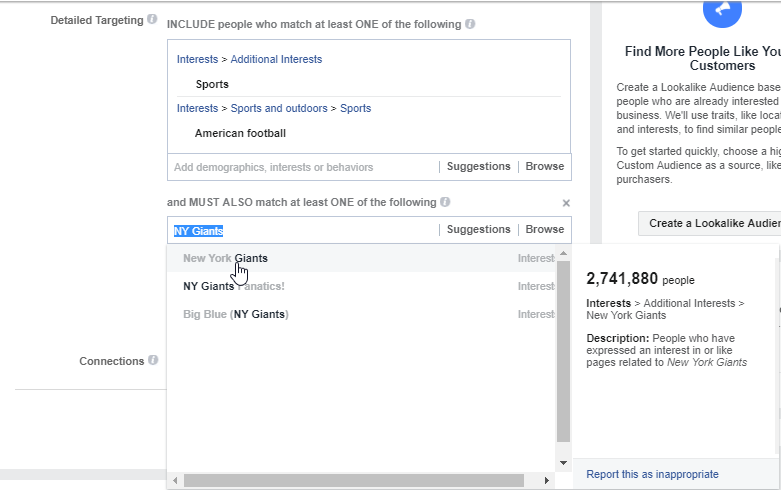Click the Detailed Targeting info icon
This screenshot has width=781, height=490.
click(x=152, y=20)
